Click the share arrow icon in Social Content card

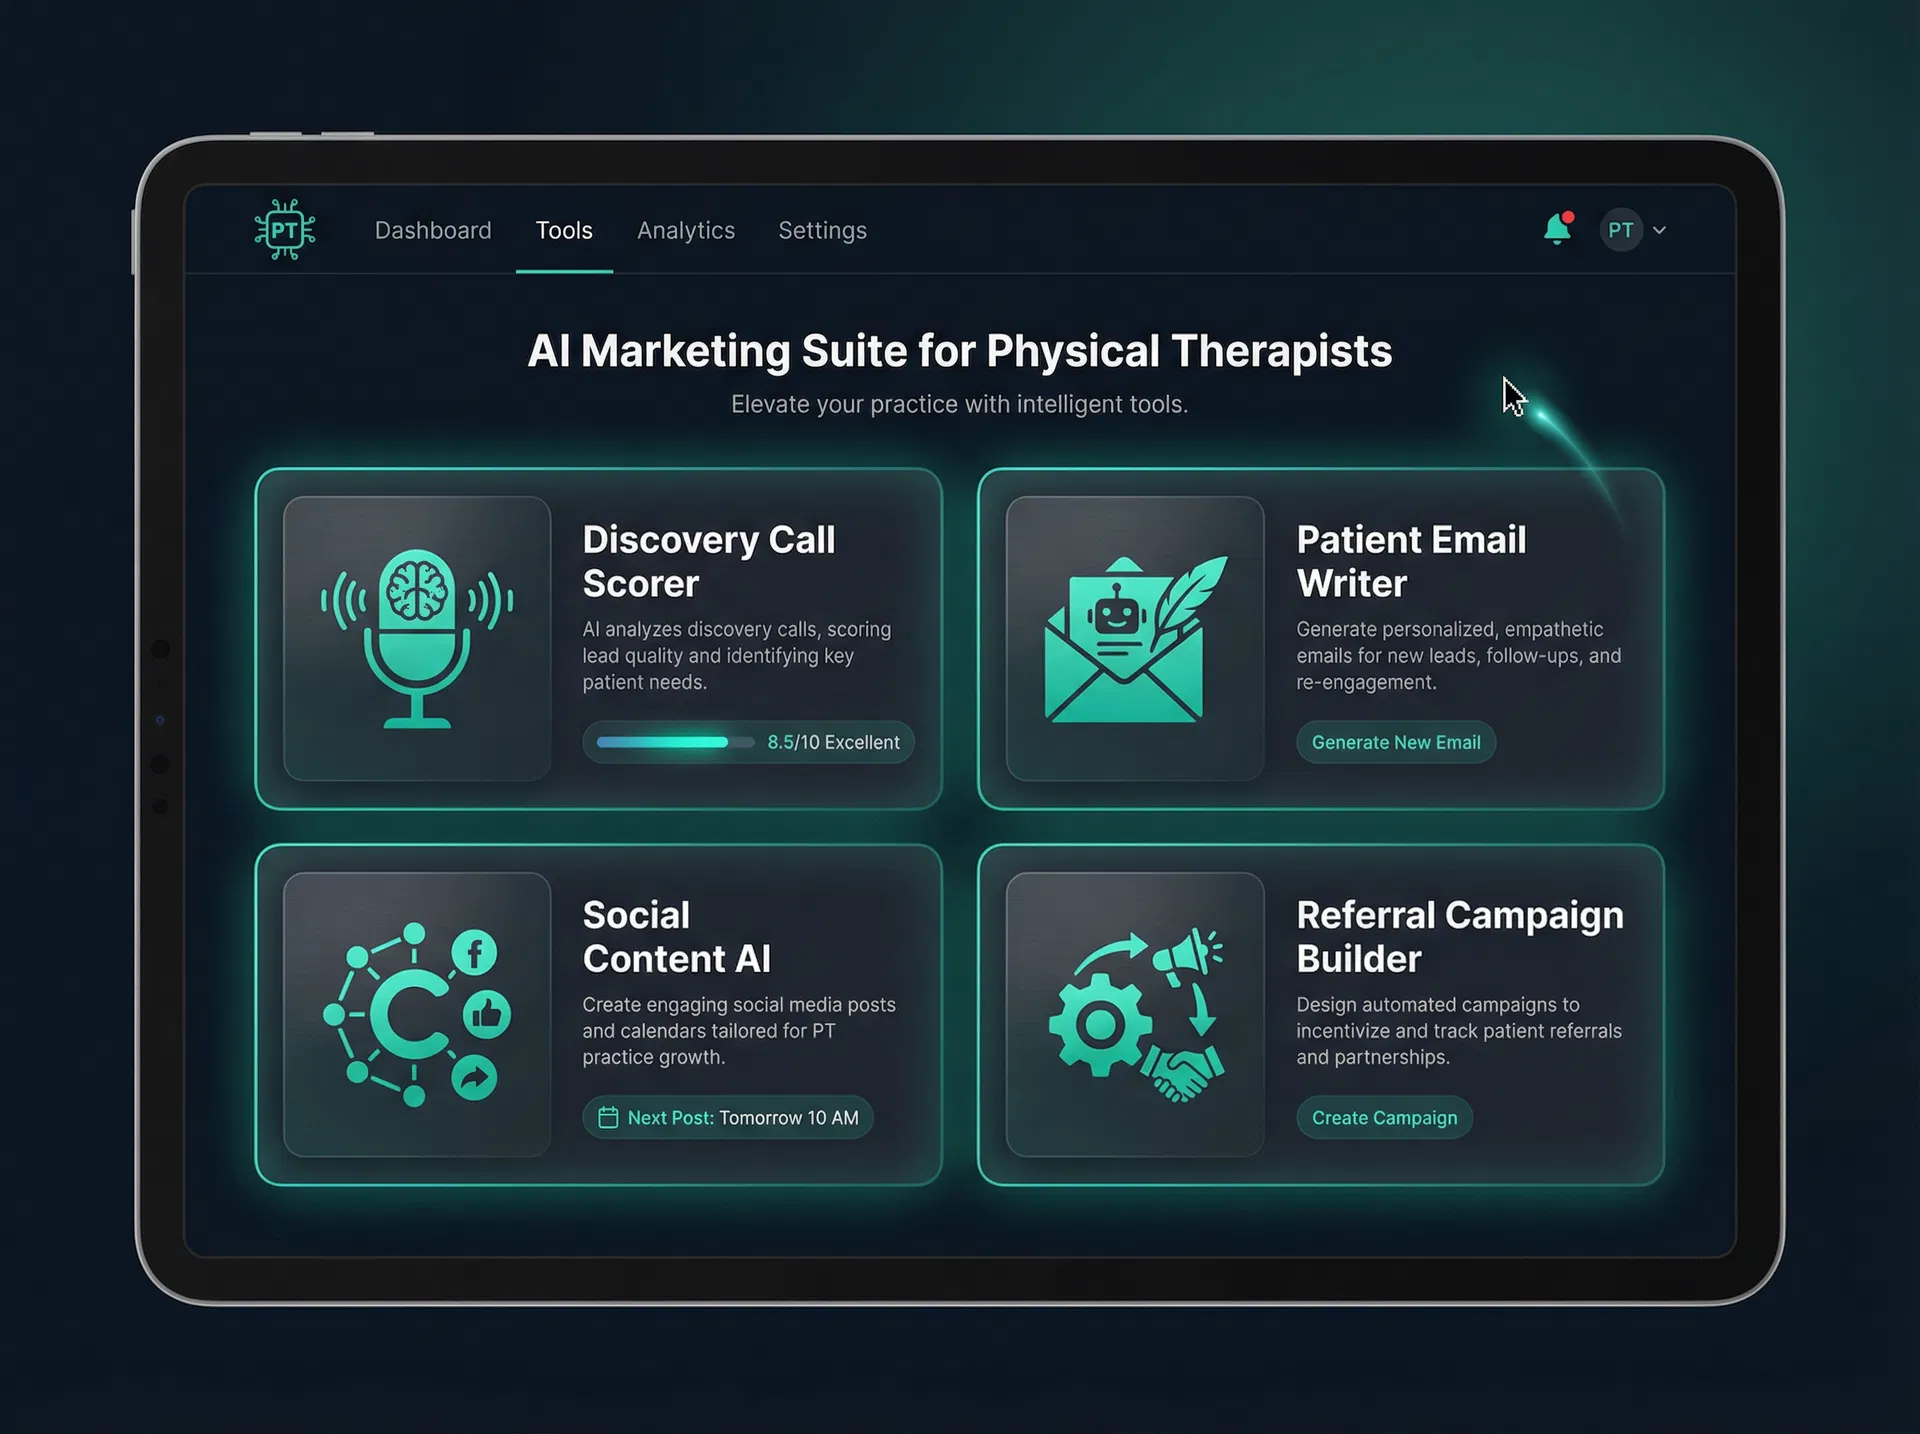coord(476,1077)
